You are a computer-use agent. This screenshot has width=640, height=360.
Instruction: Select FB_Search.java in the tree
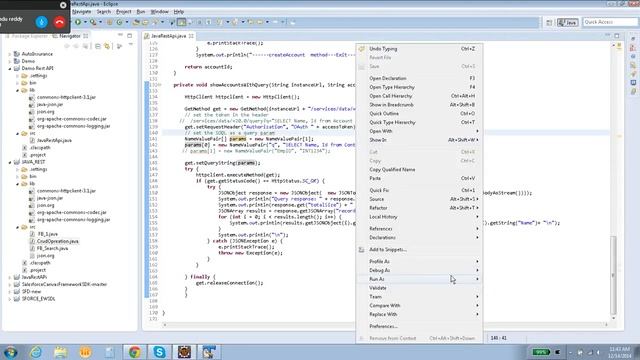(x=52, y=248)
